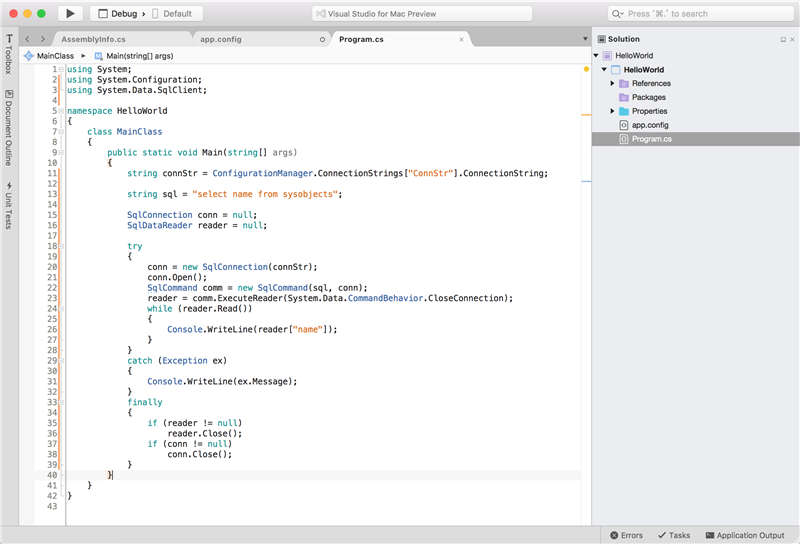
Task: Open the Document Outline side panel
Action: click(x=9, y=128)
